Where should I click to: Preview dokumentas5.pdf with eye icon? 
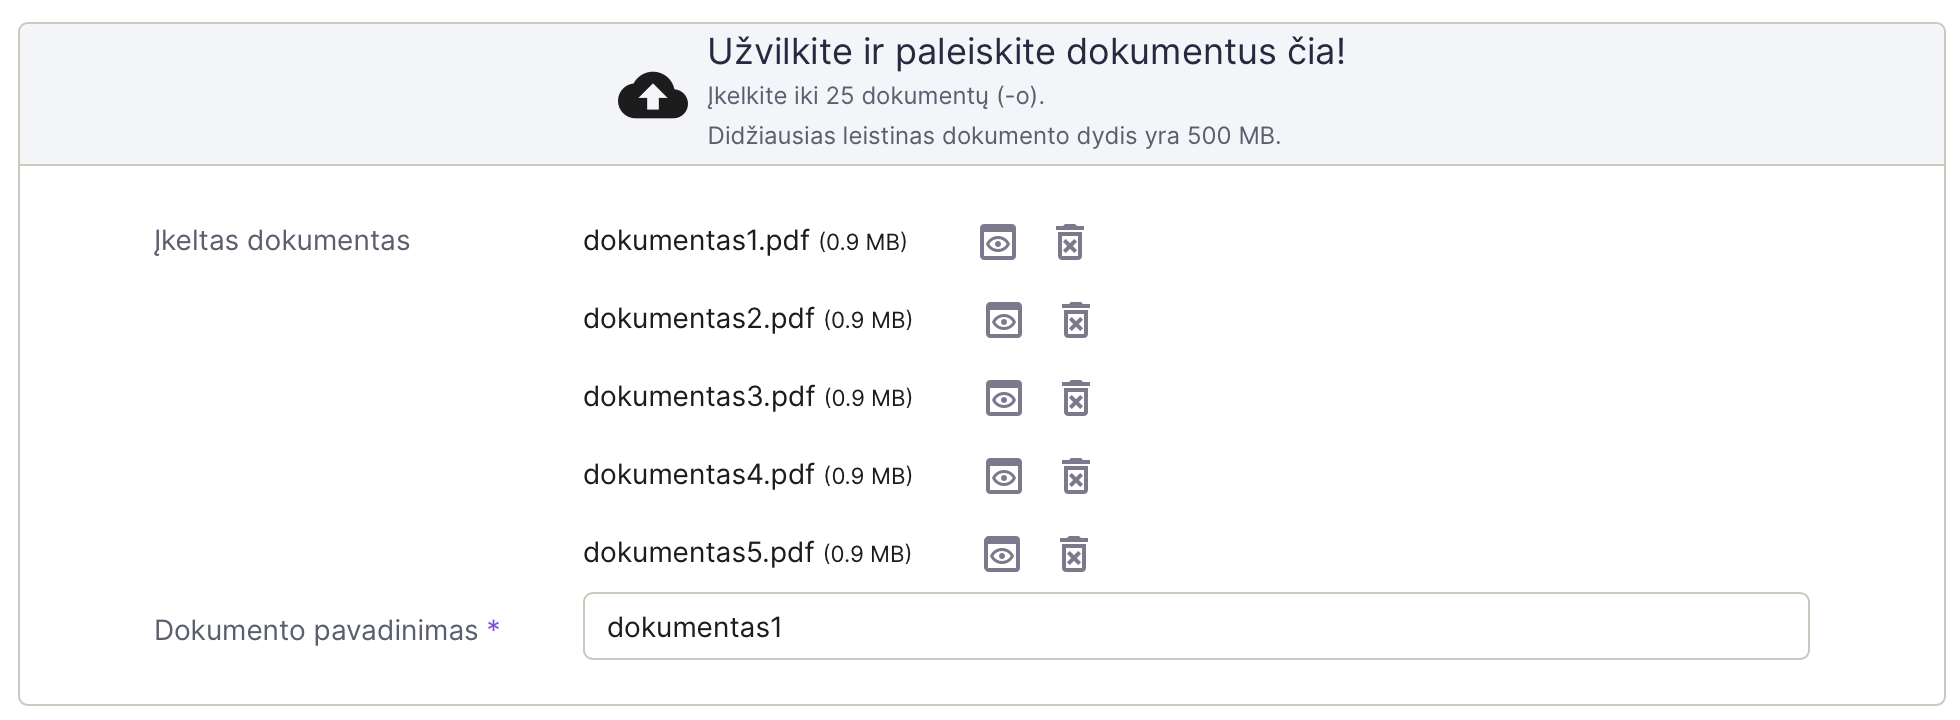tap(1001, 554)
